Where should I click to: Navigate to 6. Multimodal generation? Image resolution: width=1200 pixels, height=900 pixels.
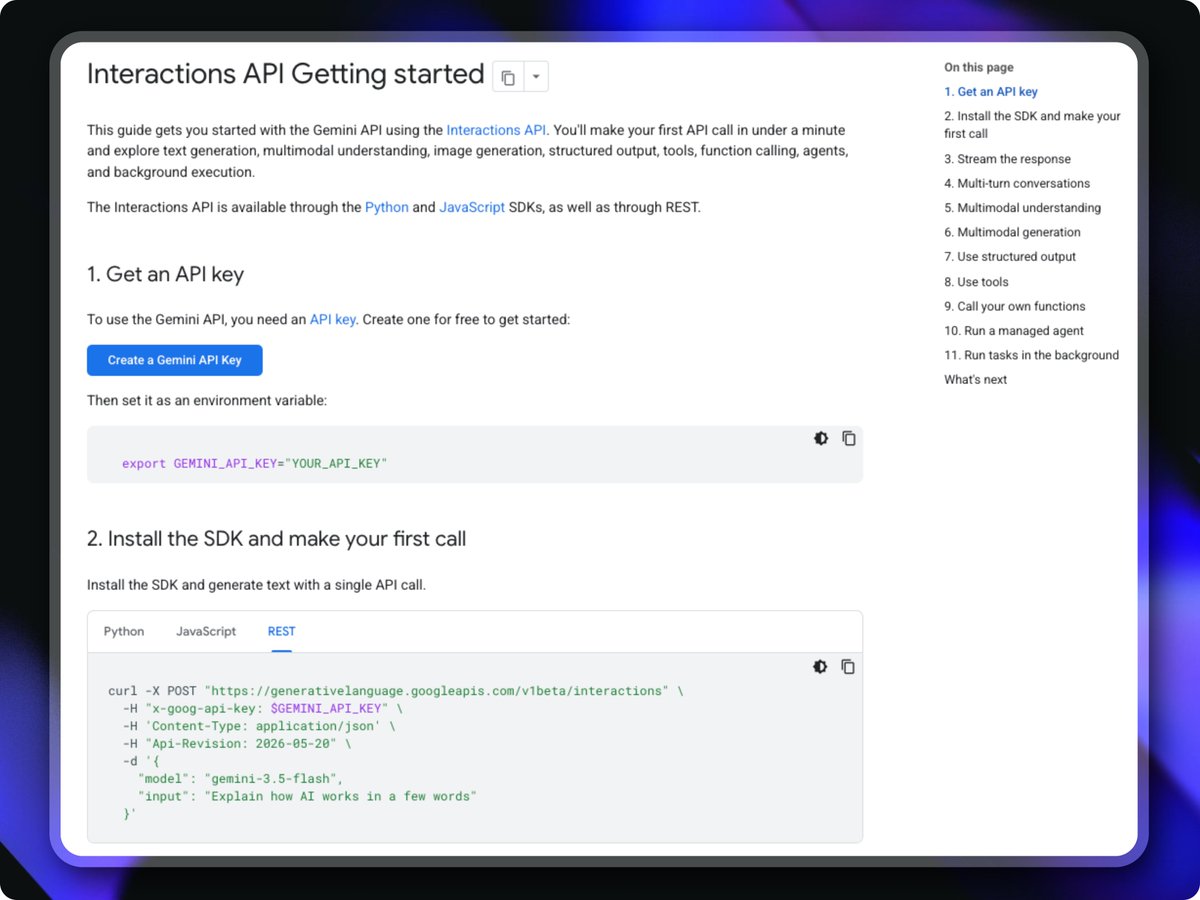tap(1012, 232)
